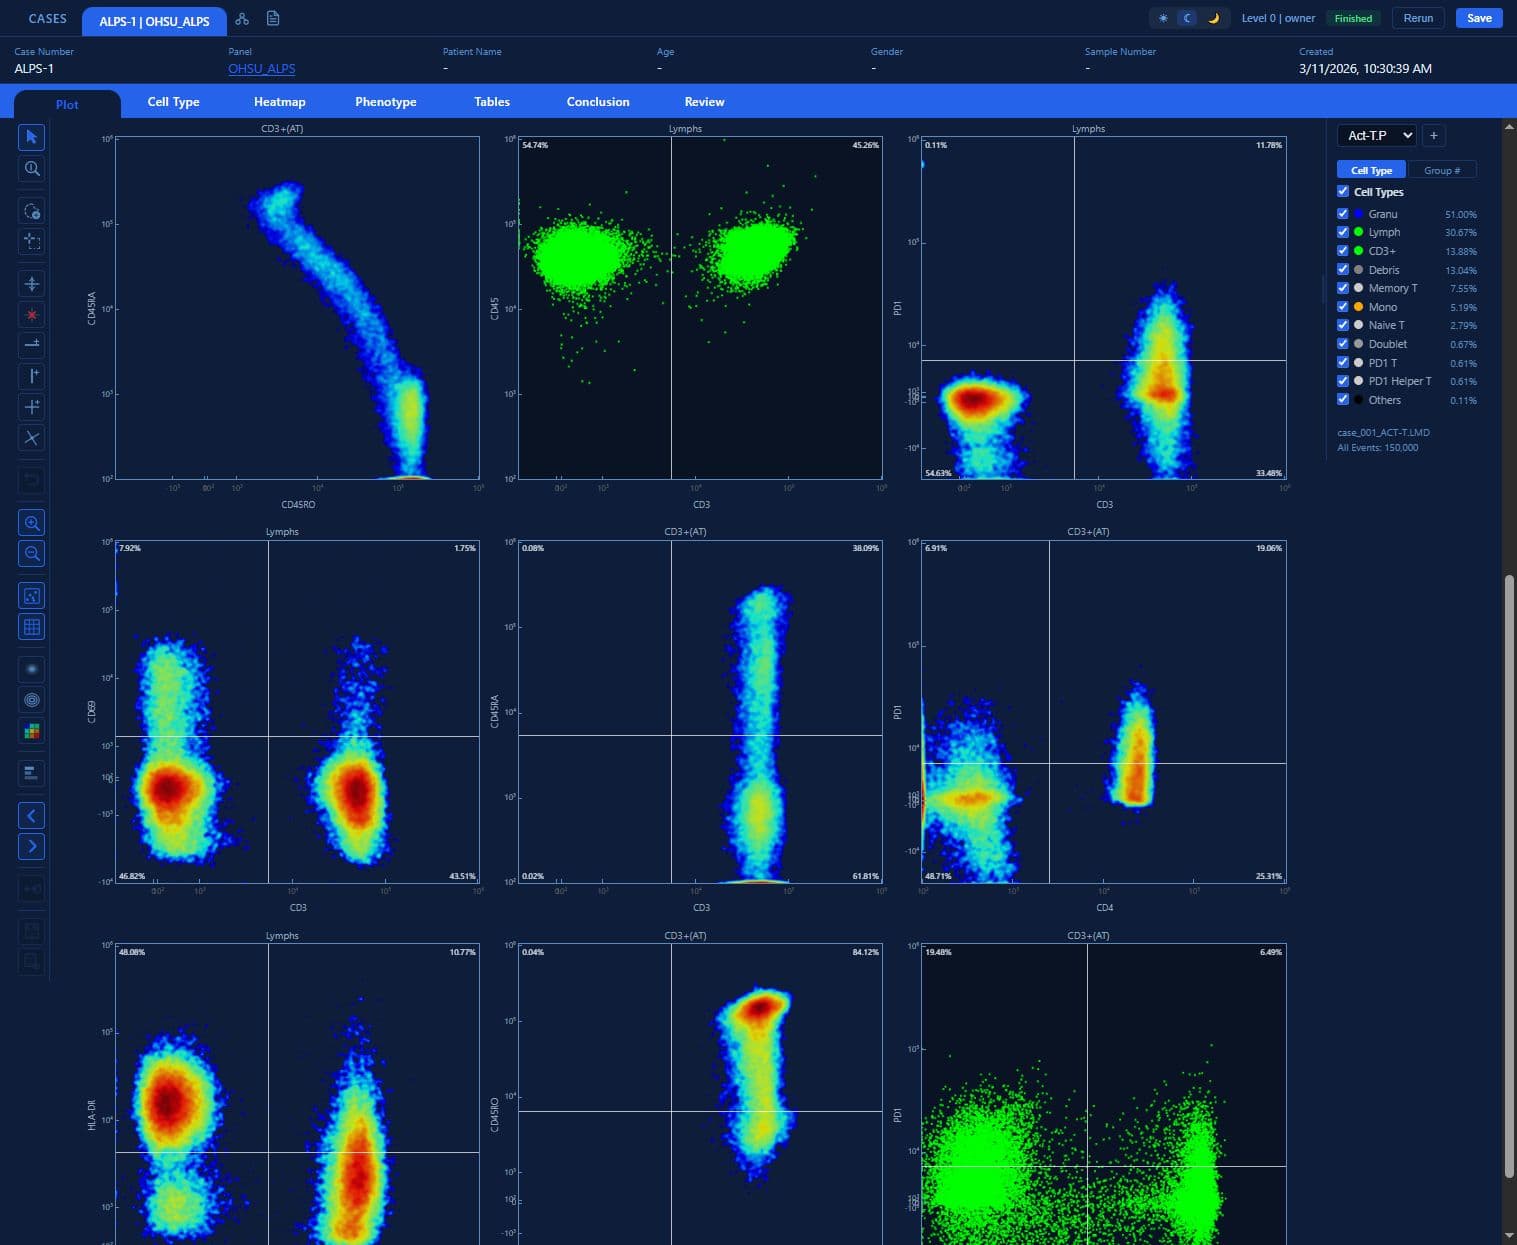The height and width of the screenshot is (1245, 1517).
Task: Enable light theme with the sun toggle
Action: 1162,18
